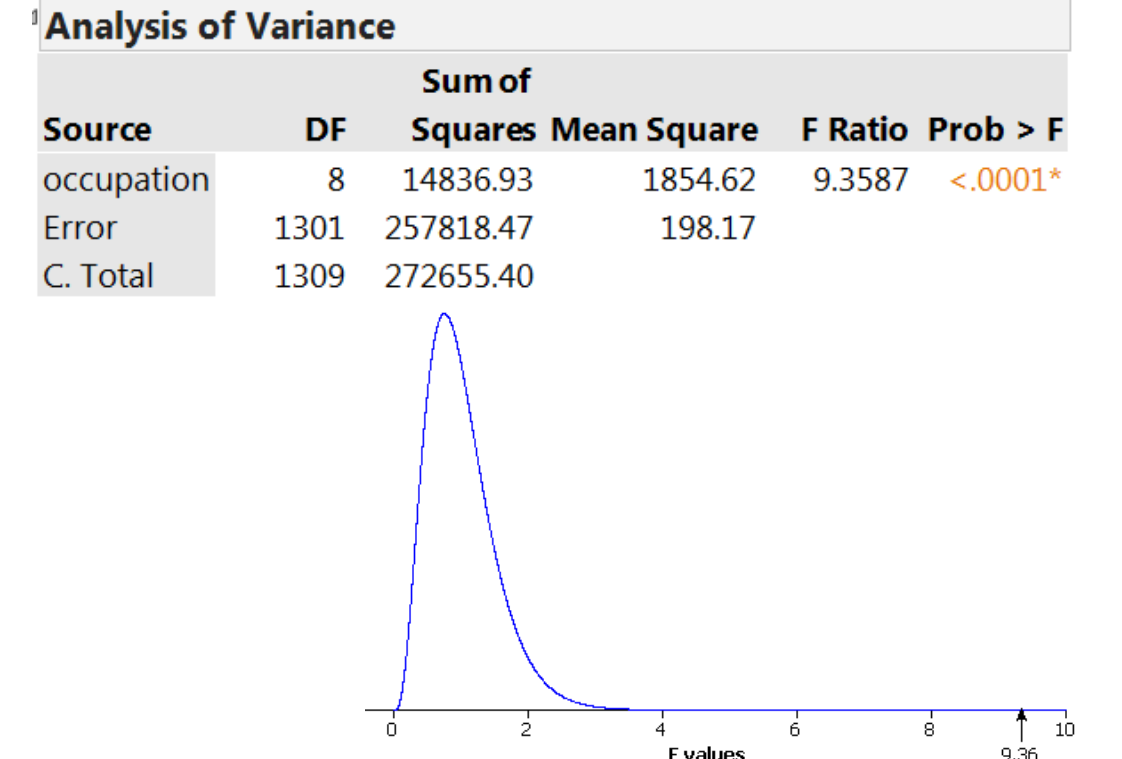The width and height of the screenshot is (1122, 759).
Task: Collapse the Analysis of Variance section header
Action: point(220,26)
